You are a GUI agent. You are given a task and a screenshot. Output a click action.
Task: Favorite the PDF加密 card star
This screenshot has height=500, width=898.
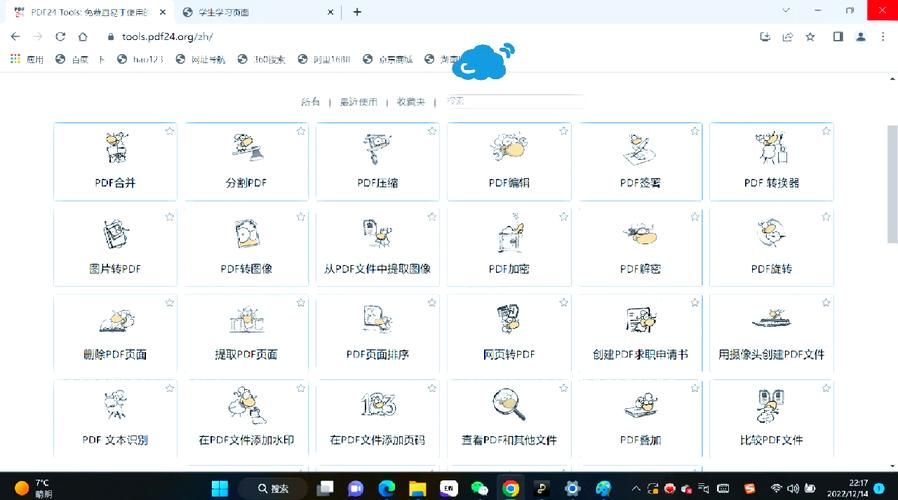tap(564, 216)
